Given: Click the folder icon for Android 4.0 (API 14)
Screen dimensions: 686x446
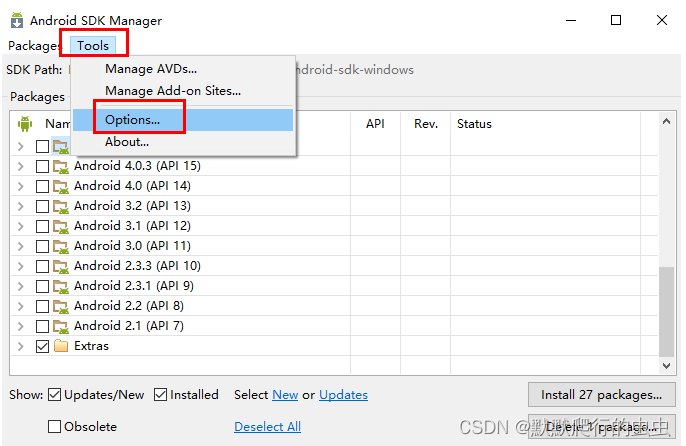Looking at the screenshot, I should point(61,186).
